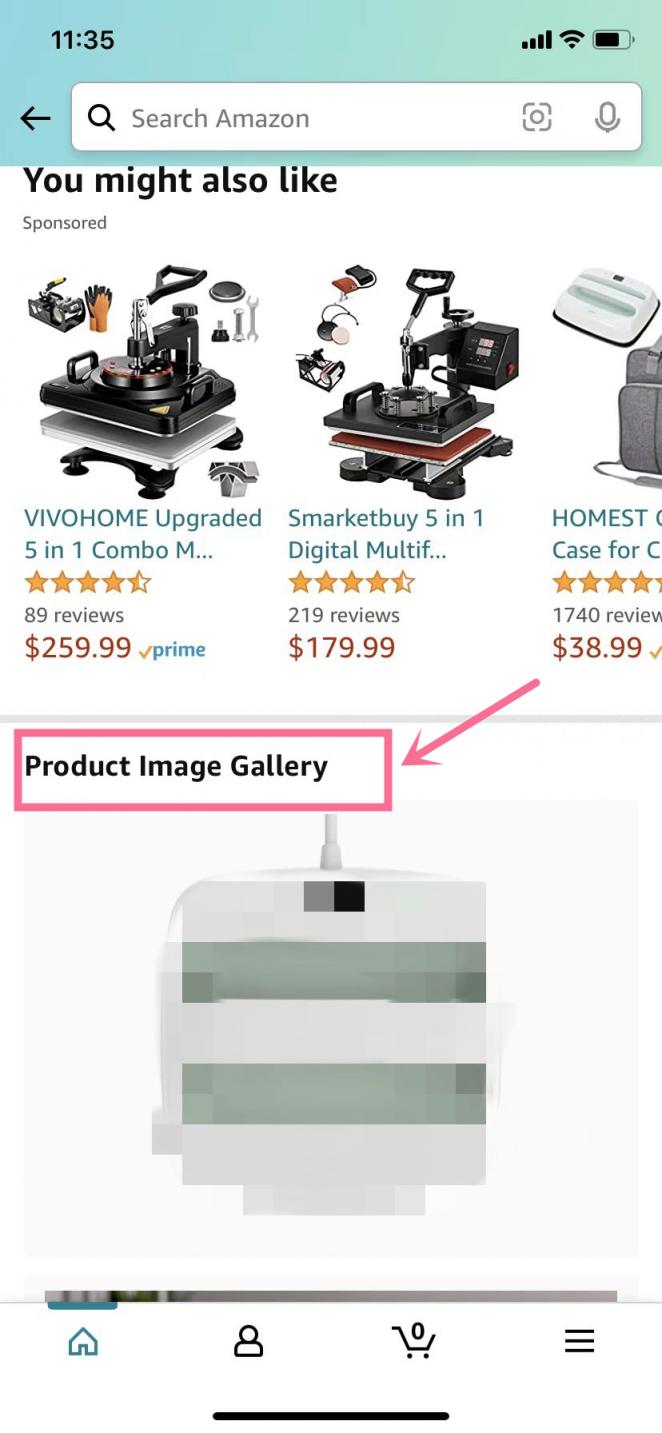Open camera lens search icon
Image resolution: width=662 pixels, height=1433 pixels.
(537, 118)
